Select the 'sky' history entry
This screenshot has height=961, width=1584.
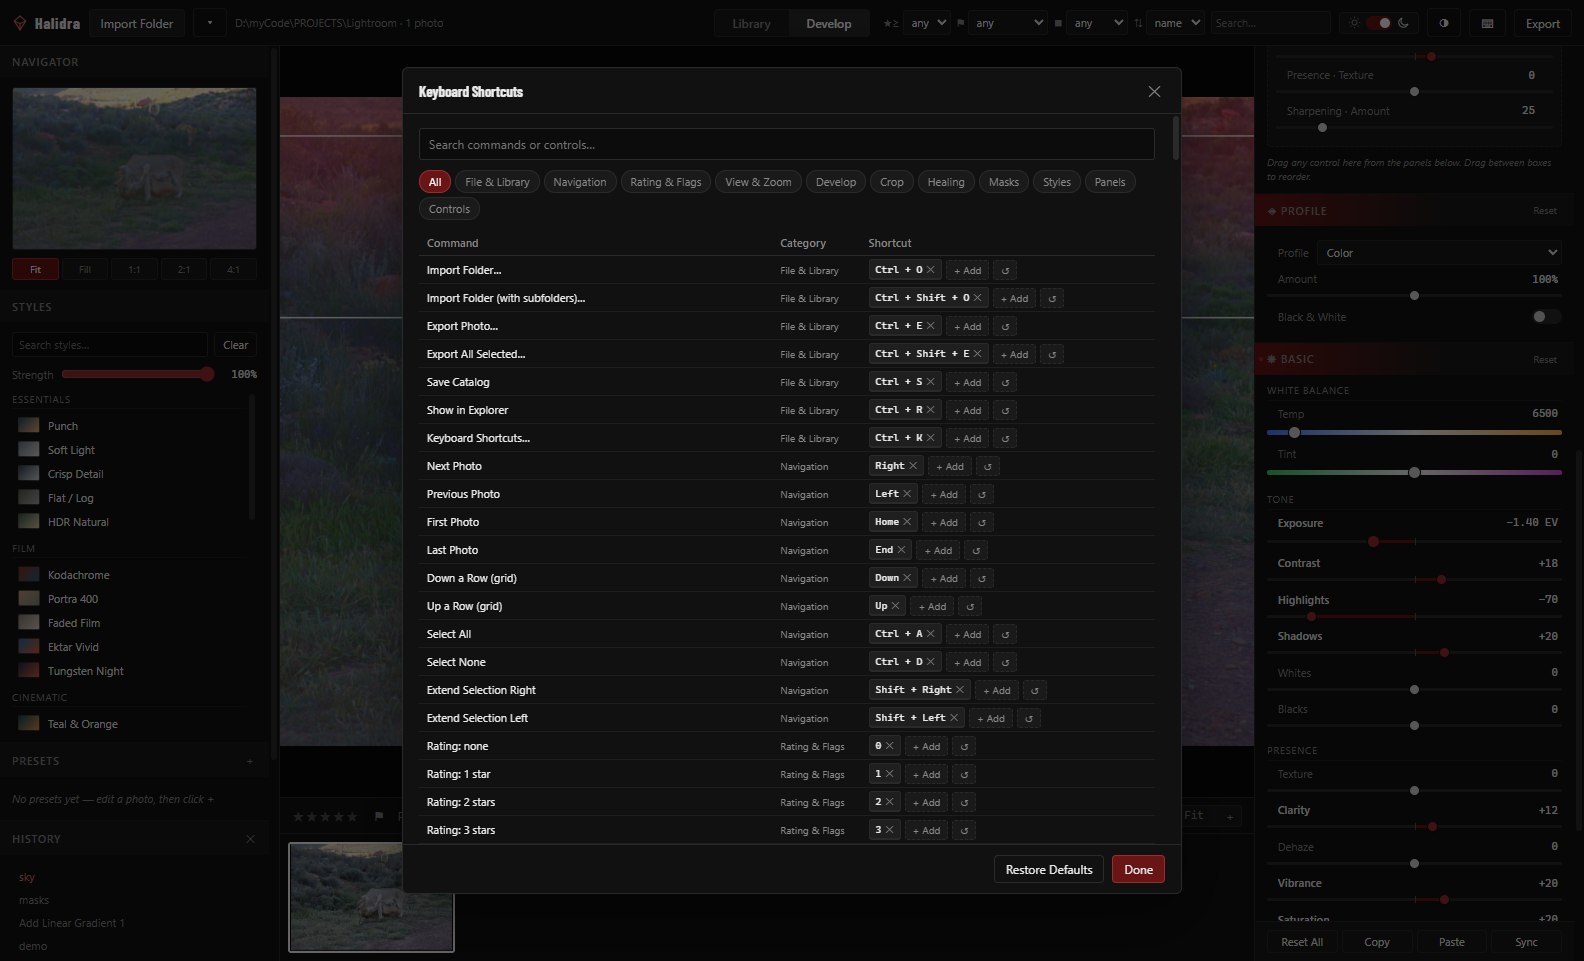click(x=27, y=877)
